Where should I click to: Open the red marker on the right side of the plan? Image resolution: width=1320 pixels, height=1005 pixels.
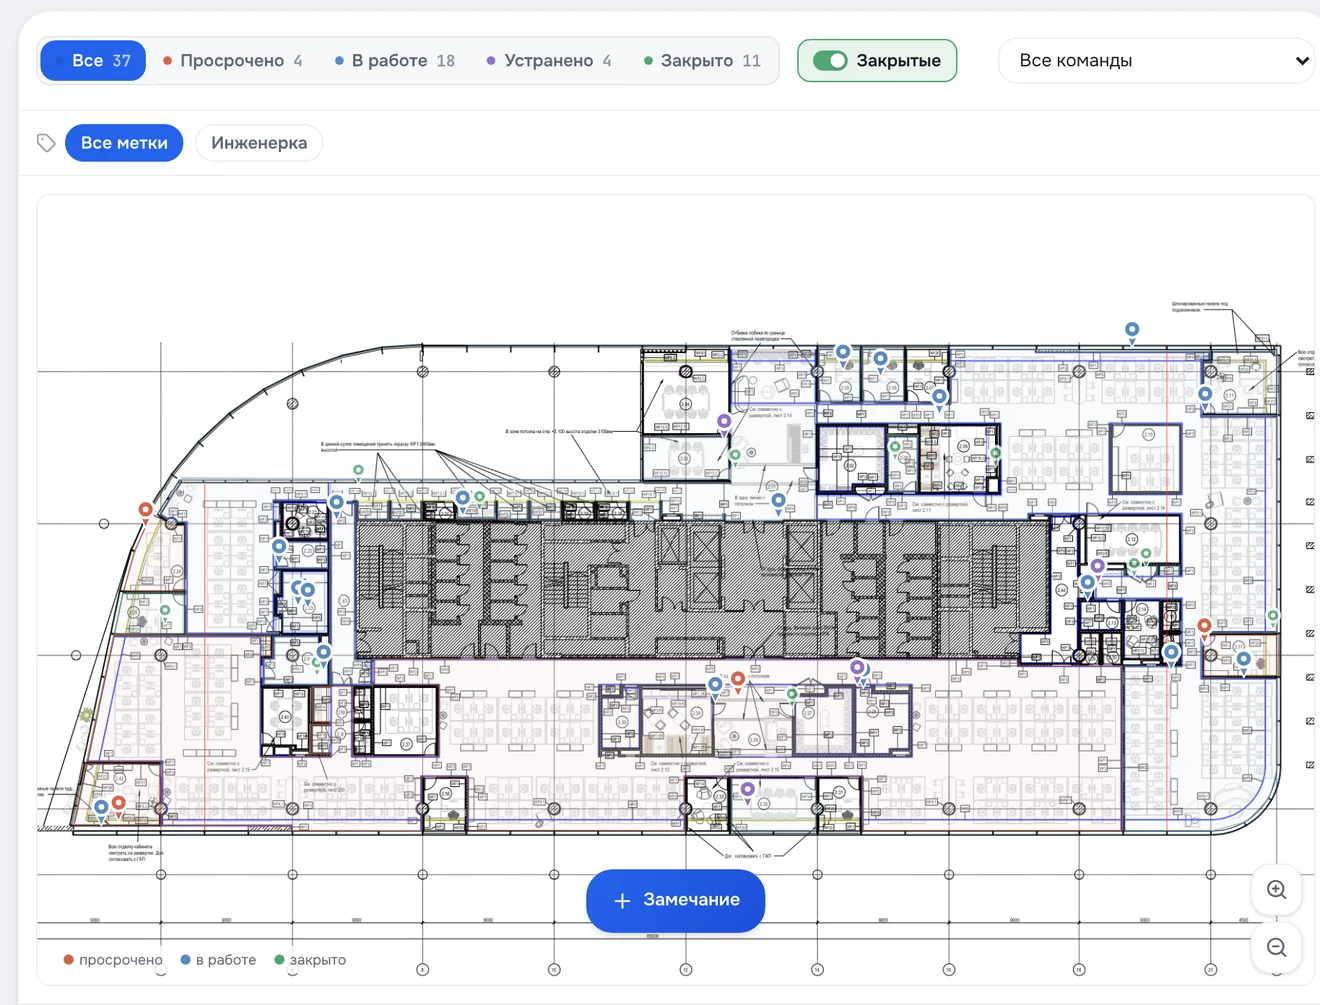(1205, 629)
